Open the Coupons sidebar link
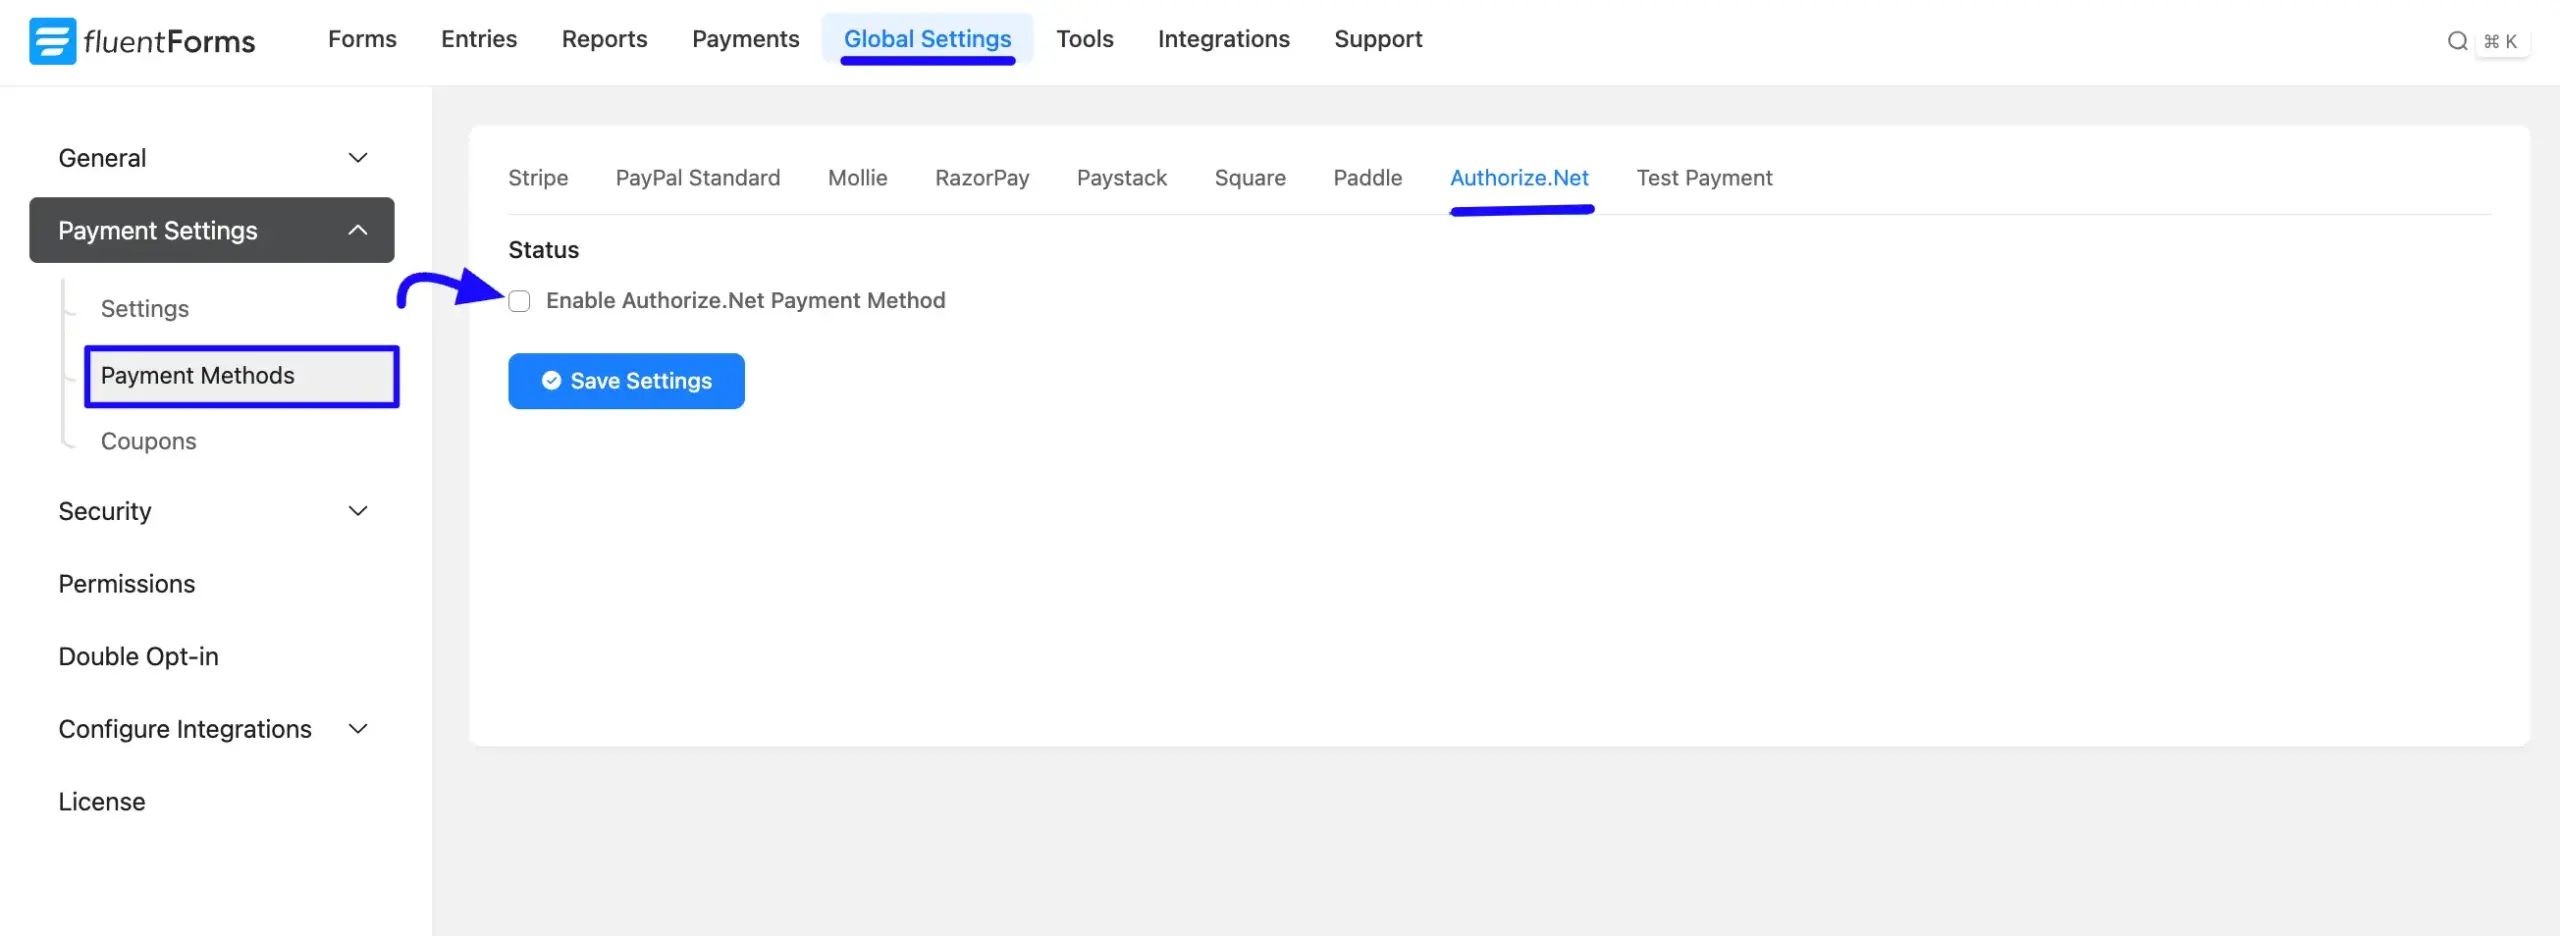This screenshot has width=2560, height=936. 148,440
